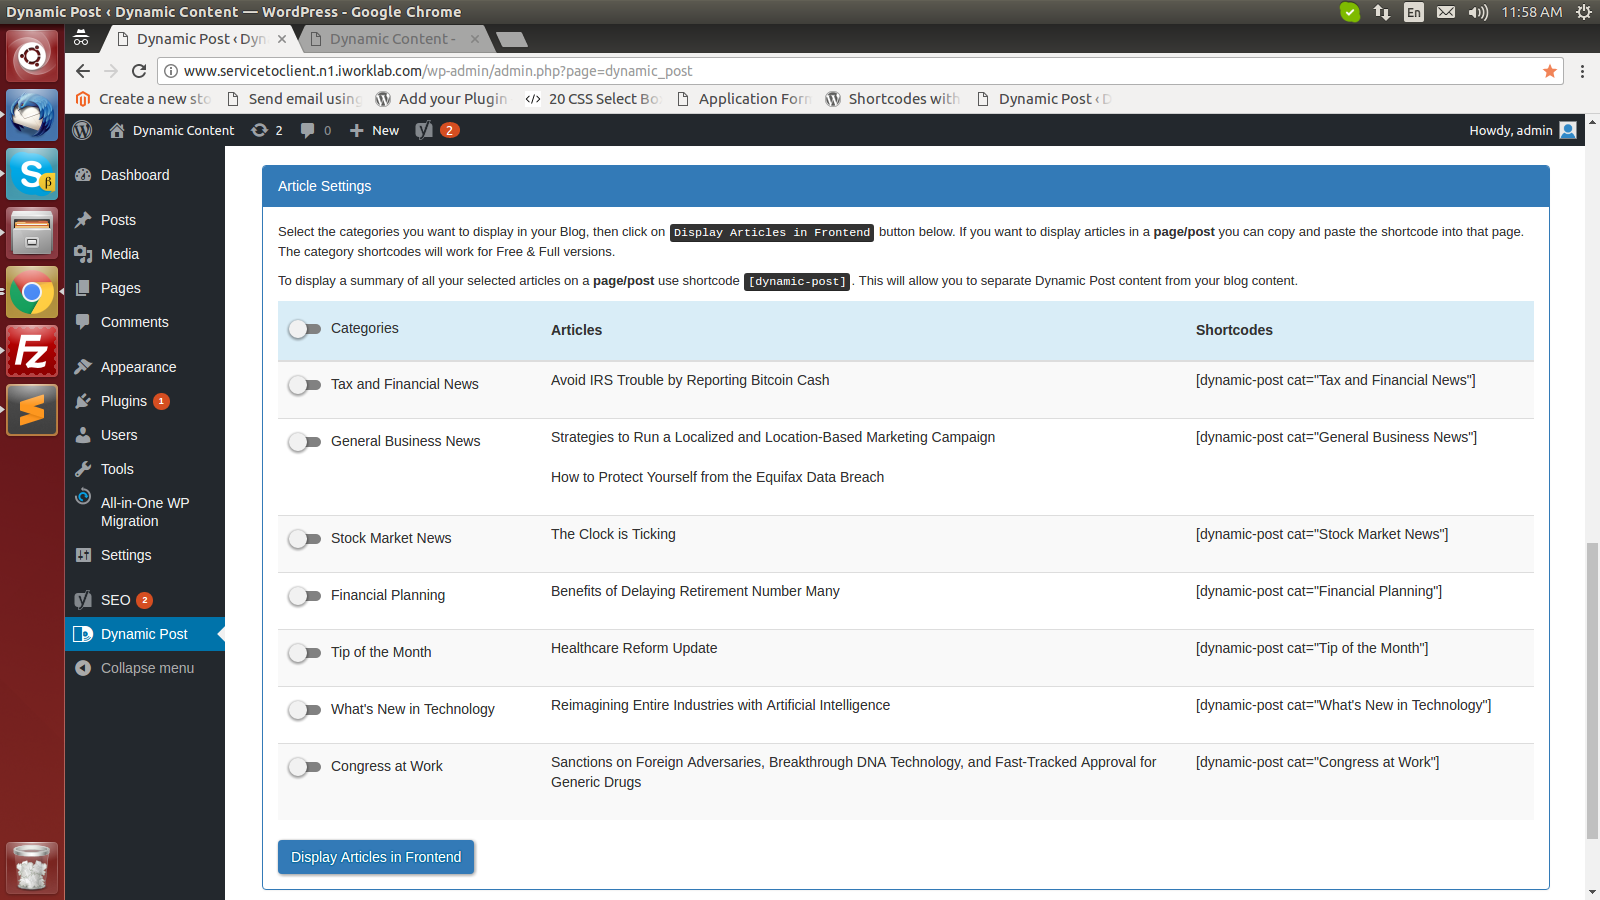Bookmark this page using the star icon
Image resolution: width=1600 pixels, height=900 pixels.
pos(1550,71)
